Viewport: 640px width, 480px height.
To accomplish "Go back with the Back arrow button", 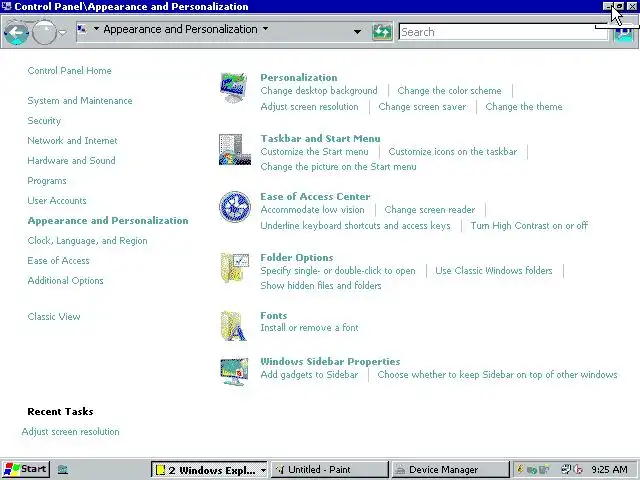I will 16,32.
